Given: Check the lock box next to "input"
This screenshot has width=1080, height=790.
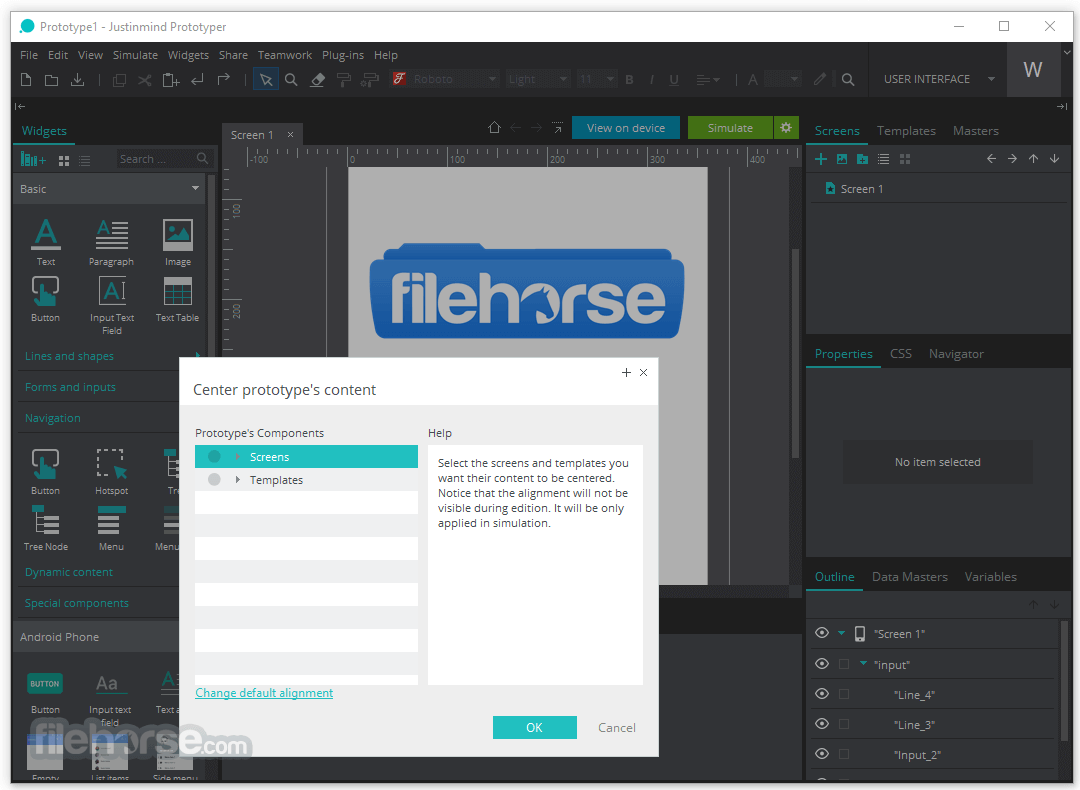Looking at the screenshot, I should click(844, 665).
